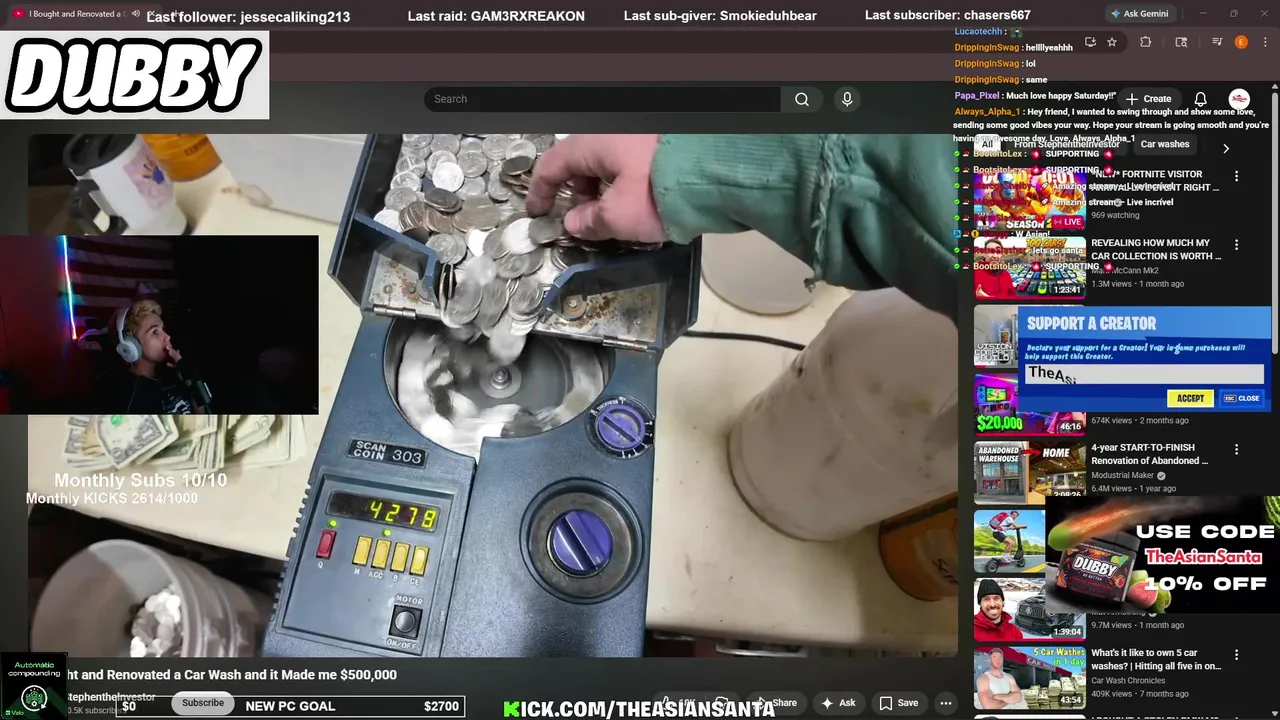Screen dimensions: 1280x720
Task: Click the Modustrial Maker channel name
Action: [1122, 475]
